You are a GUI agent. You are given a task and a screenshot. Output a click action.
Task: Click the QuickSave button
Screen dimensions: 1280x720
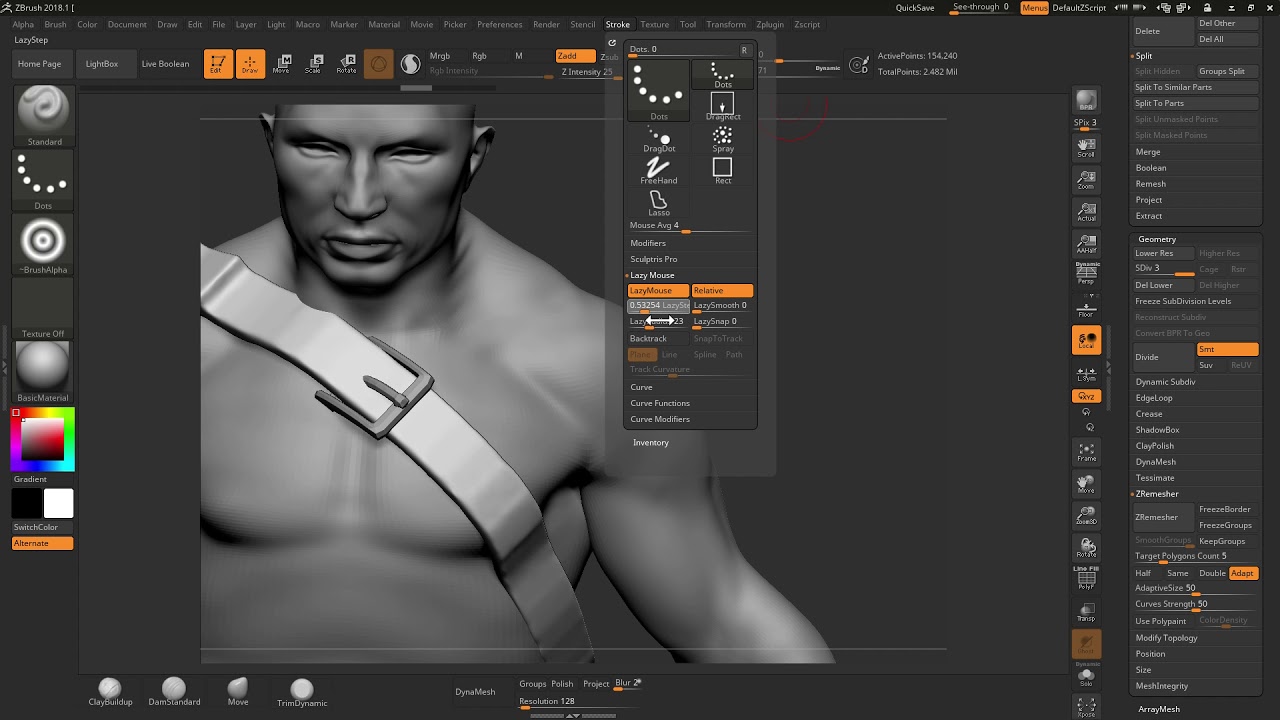(x=915, y=8)
